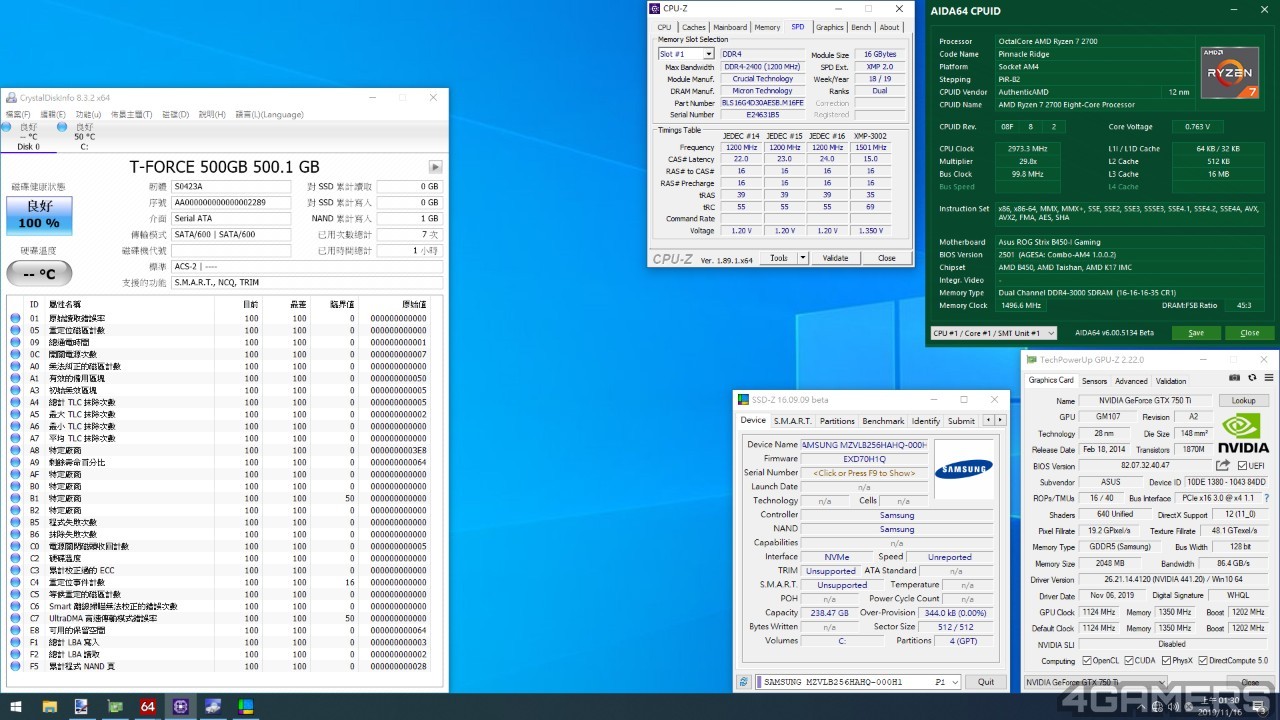
Task: Click the NVIDIA logo in GPU-Z
Action: [1243, 431]
